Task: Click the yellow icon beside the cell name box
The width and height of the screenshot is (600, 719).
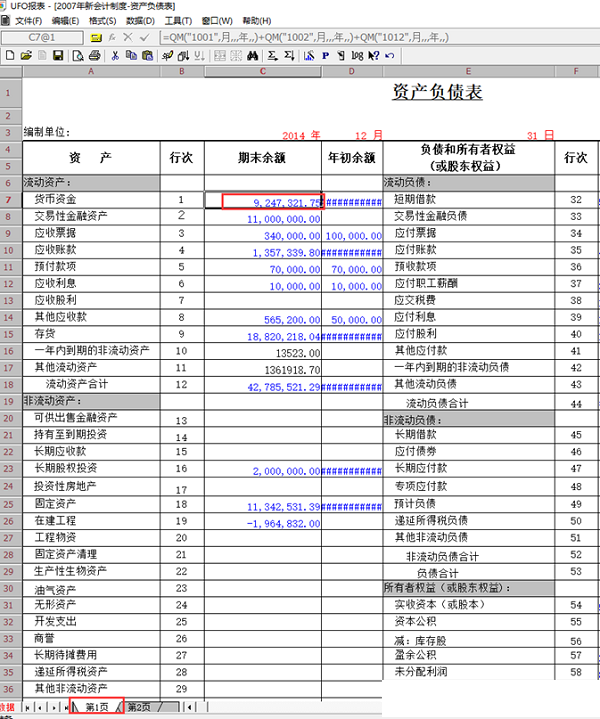Action: coord(96,38)
